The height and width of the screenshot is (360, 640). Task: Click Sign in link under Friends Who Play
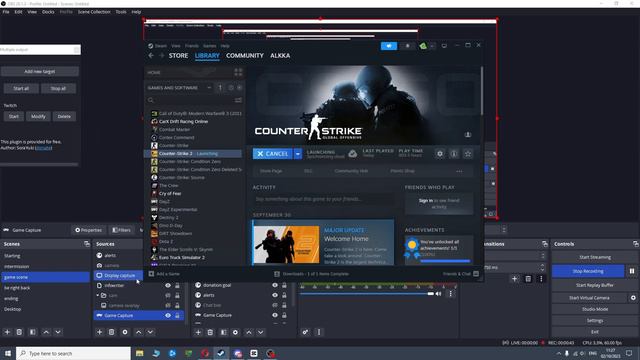(425, 200)
